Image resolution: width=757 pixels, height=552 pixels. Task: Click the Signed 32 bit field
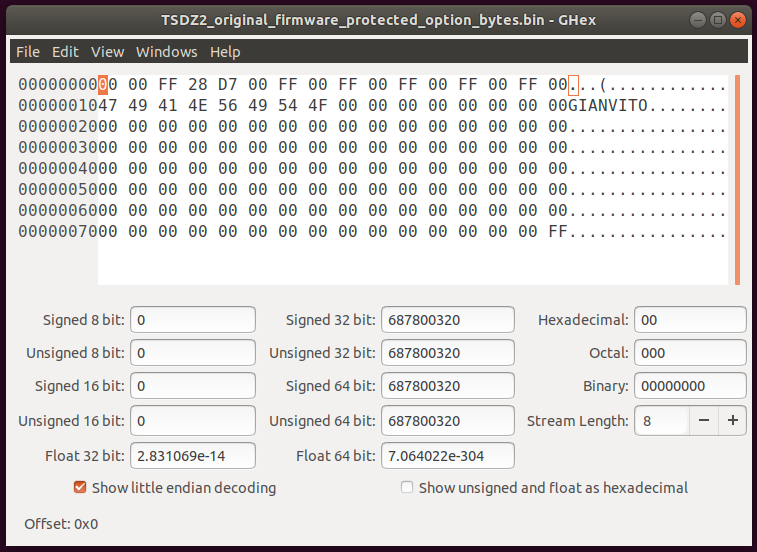tap(448, 320)
